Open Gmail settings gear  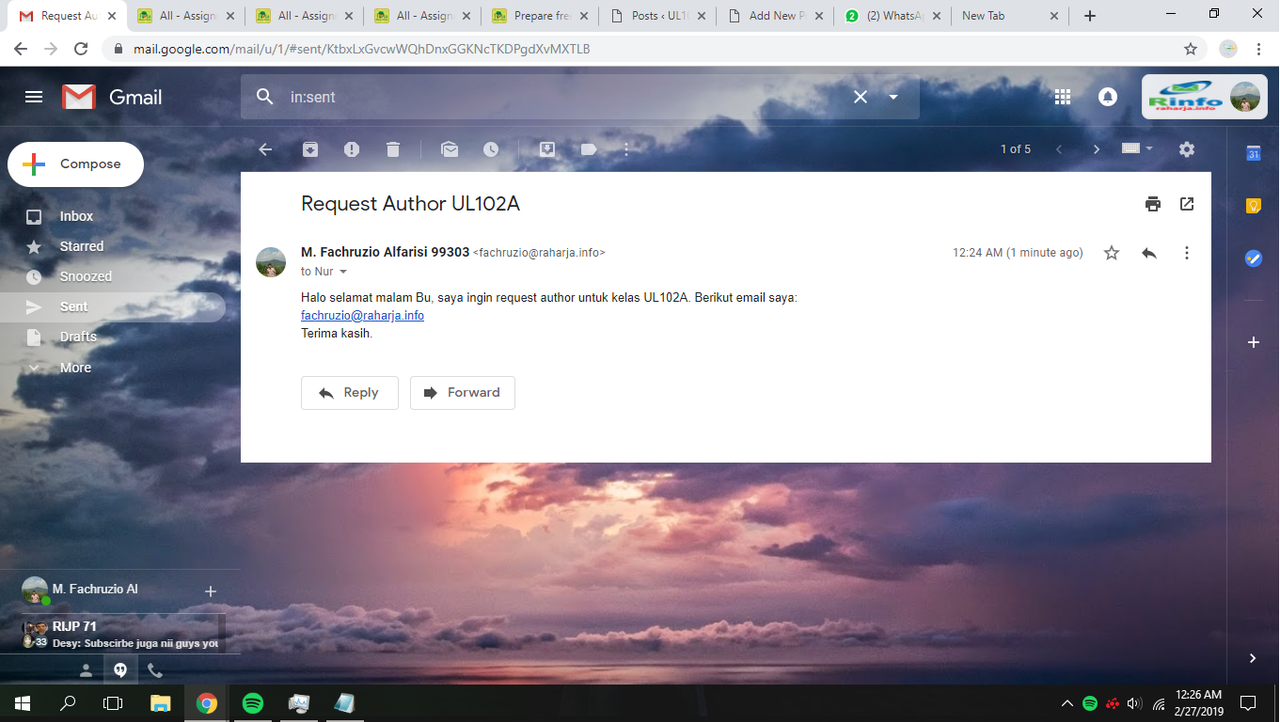point(1186,148)
